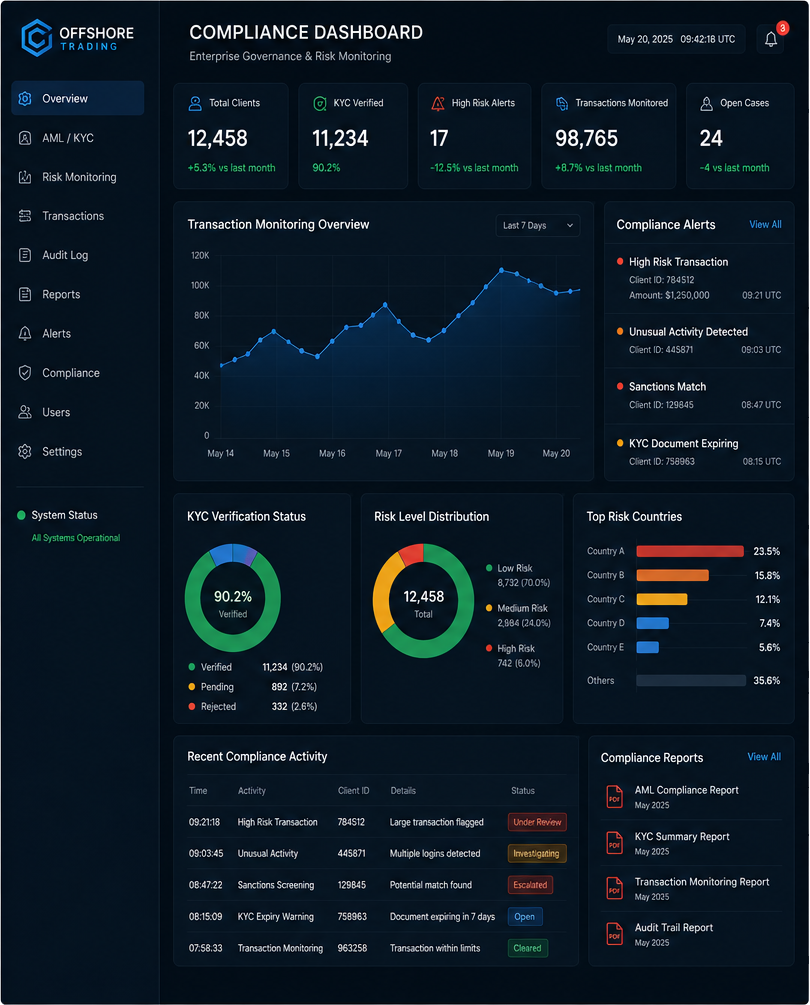Click the Pending 892 legend row
The width and height of the screenshot is (810, 1005).
[x=252, y=687]
